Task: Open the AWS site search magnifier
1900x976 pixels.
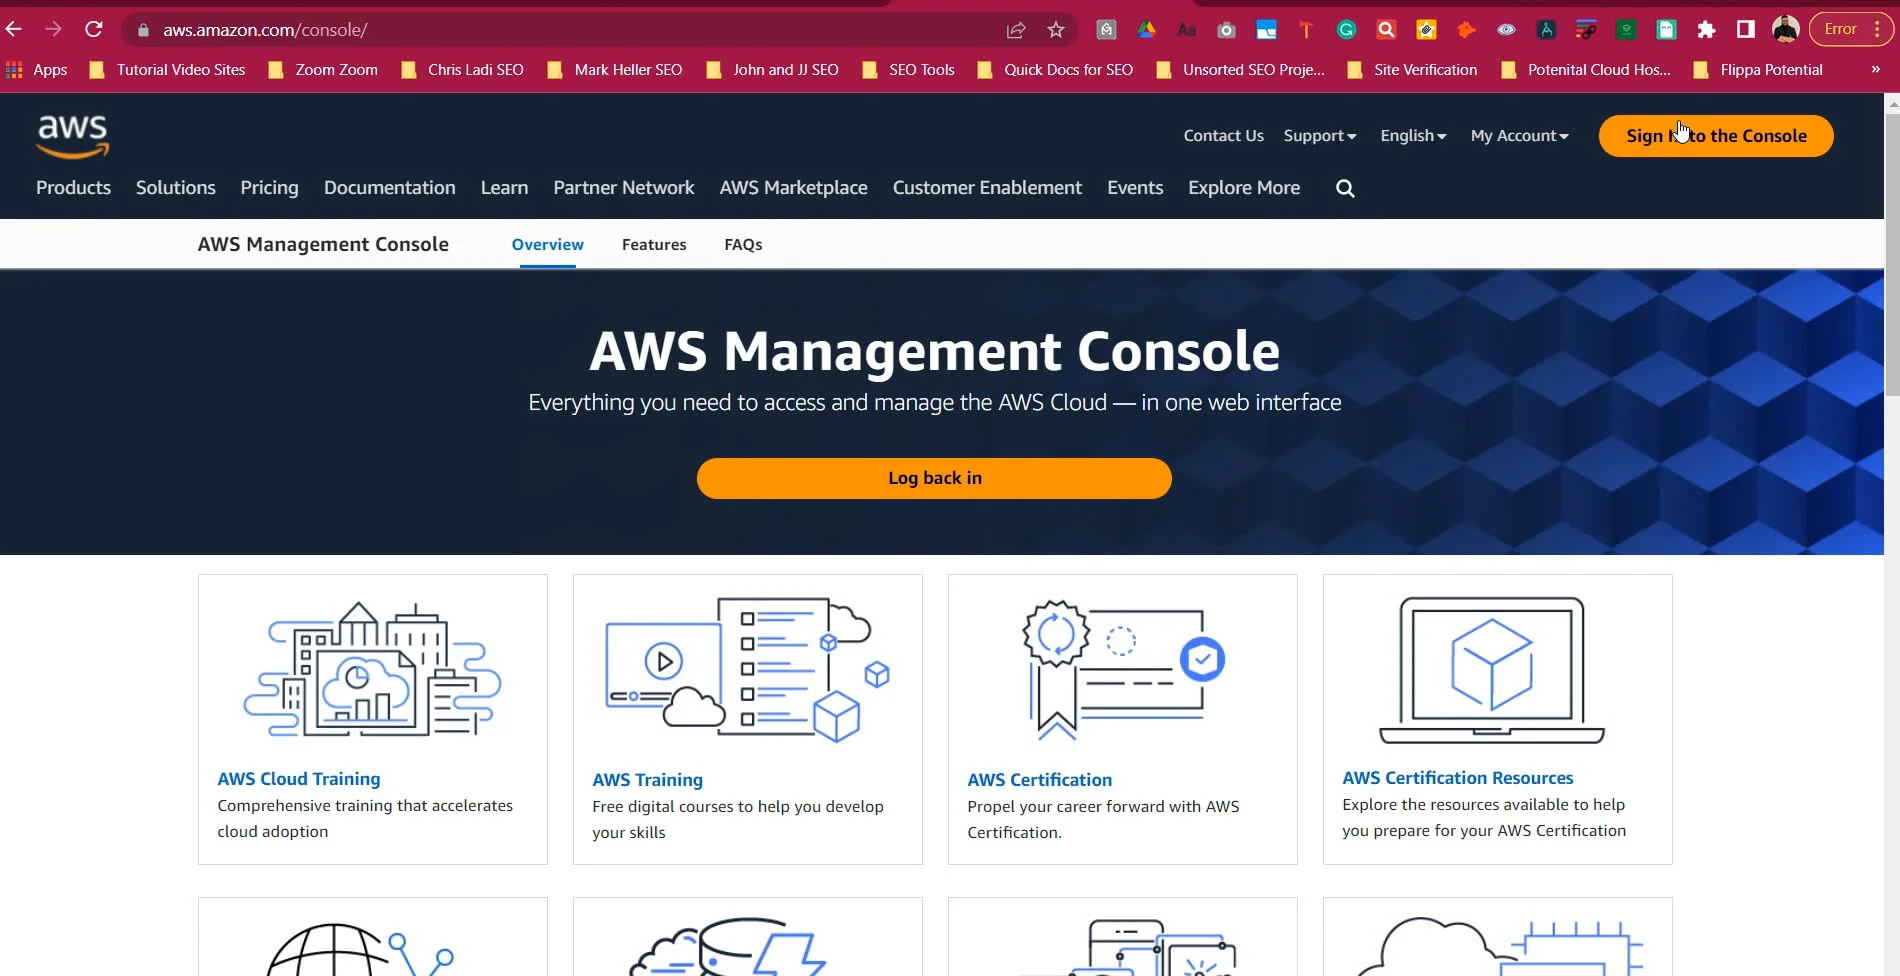Action: 1345,188
